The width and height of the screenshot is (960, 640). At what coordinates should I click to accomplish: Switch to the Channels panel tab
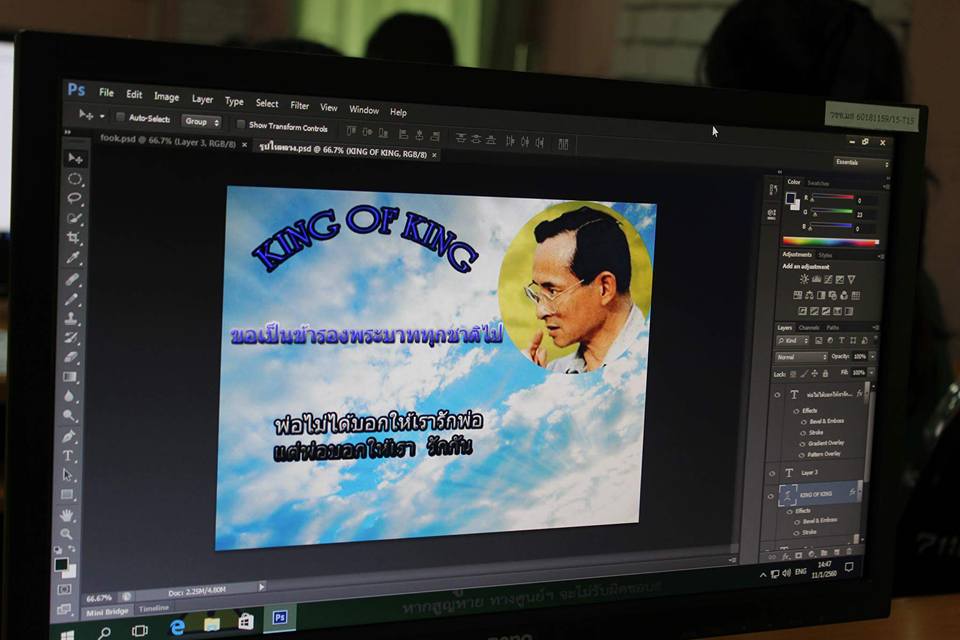pos(808,328)
